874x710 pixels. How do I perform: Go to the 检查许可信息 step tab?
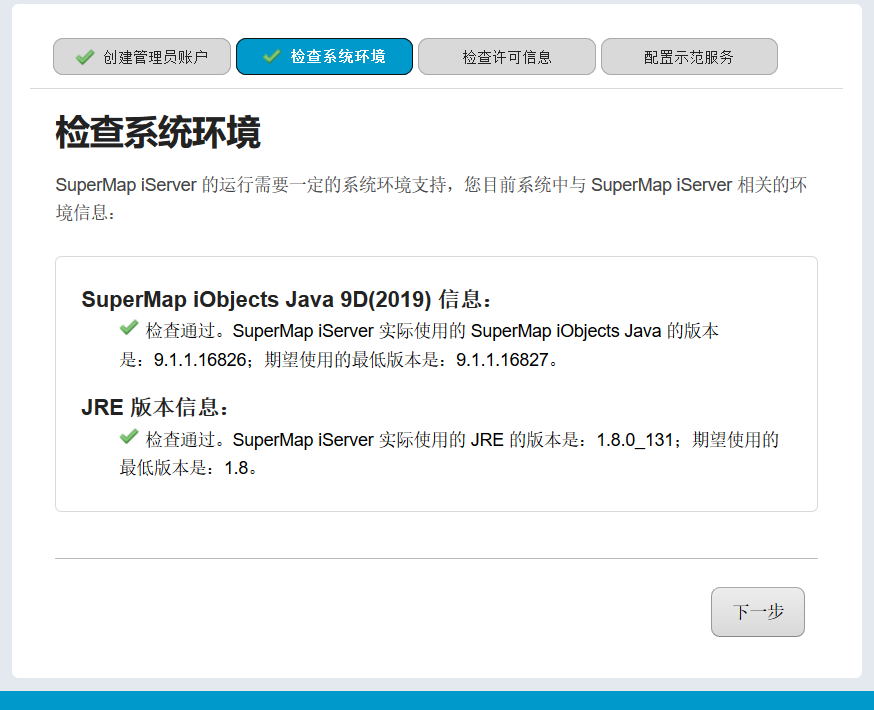(507, 56)
